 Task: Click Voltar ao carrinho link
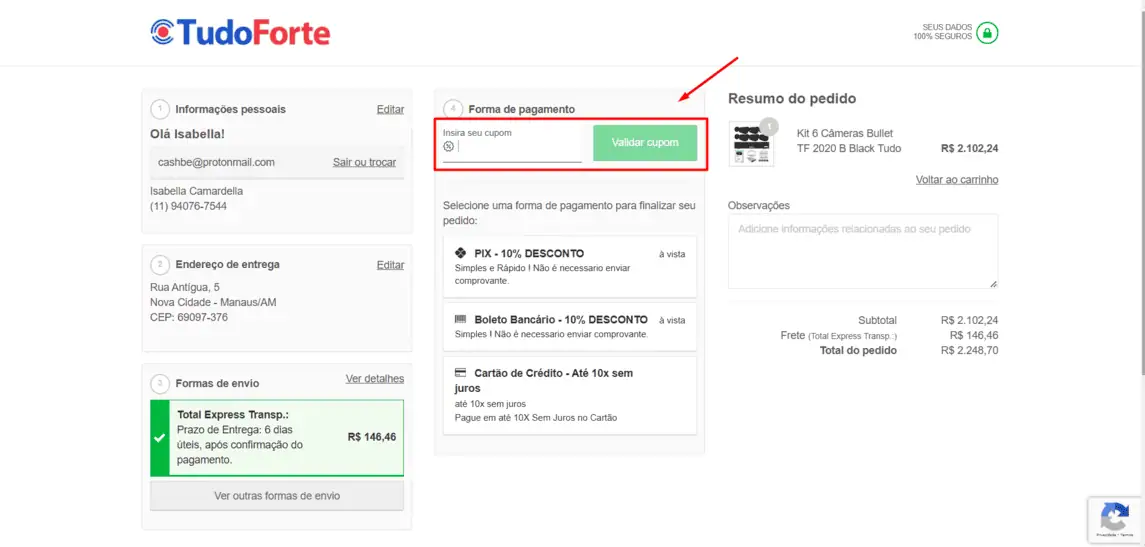(956, 180)
